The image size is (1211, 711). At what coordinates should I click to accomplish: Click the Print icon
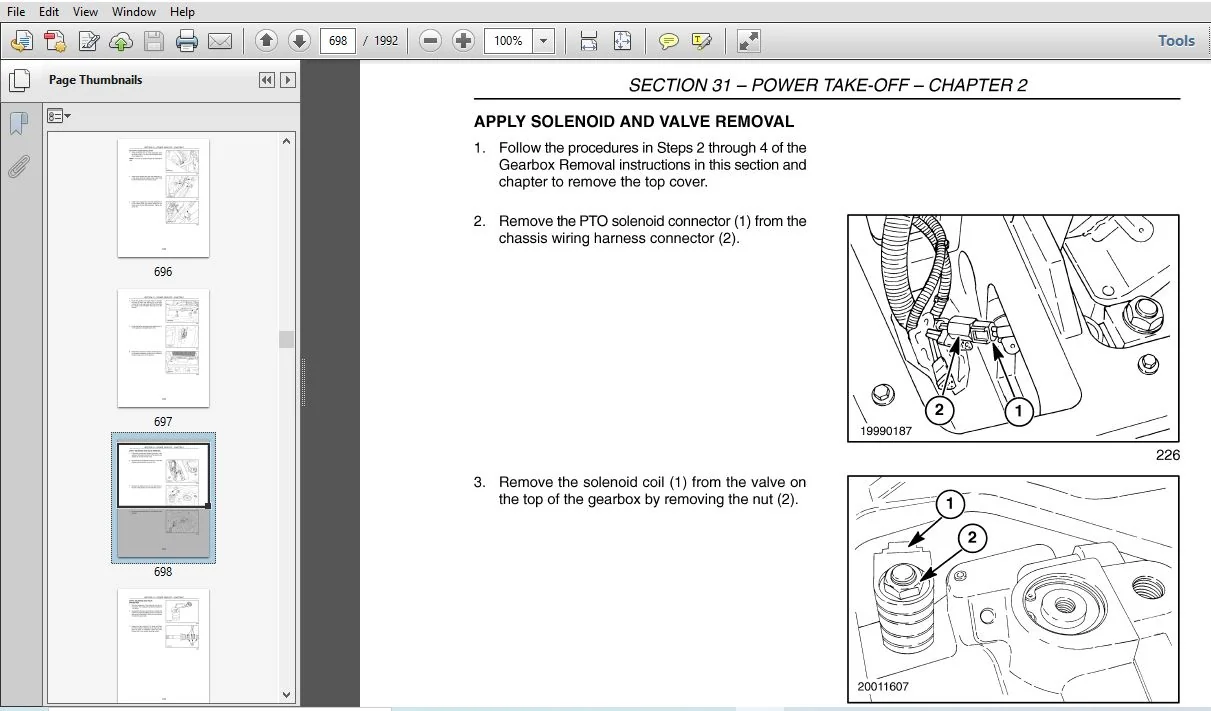click(186, 41)
